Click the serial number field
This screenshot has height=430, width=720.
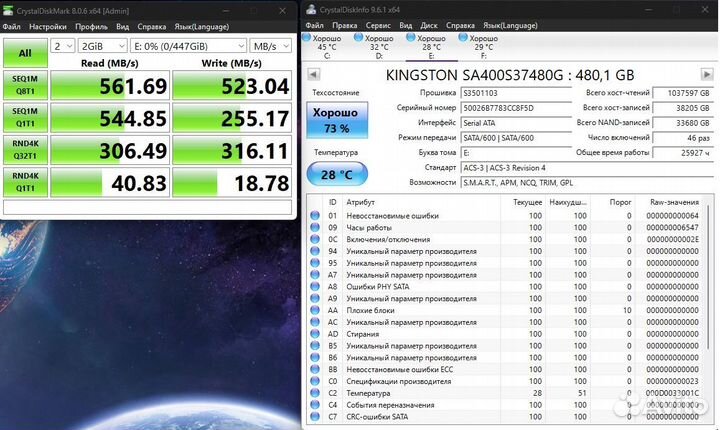coord(516,108)
